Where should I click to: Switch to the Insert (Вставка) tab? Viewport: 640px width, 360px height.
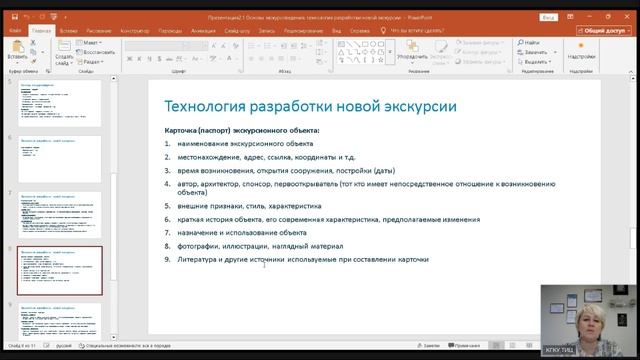[68, 31]
